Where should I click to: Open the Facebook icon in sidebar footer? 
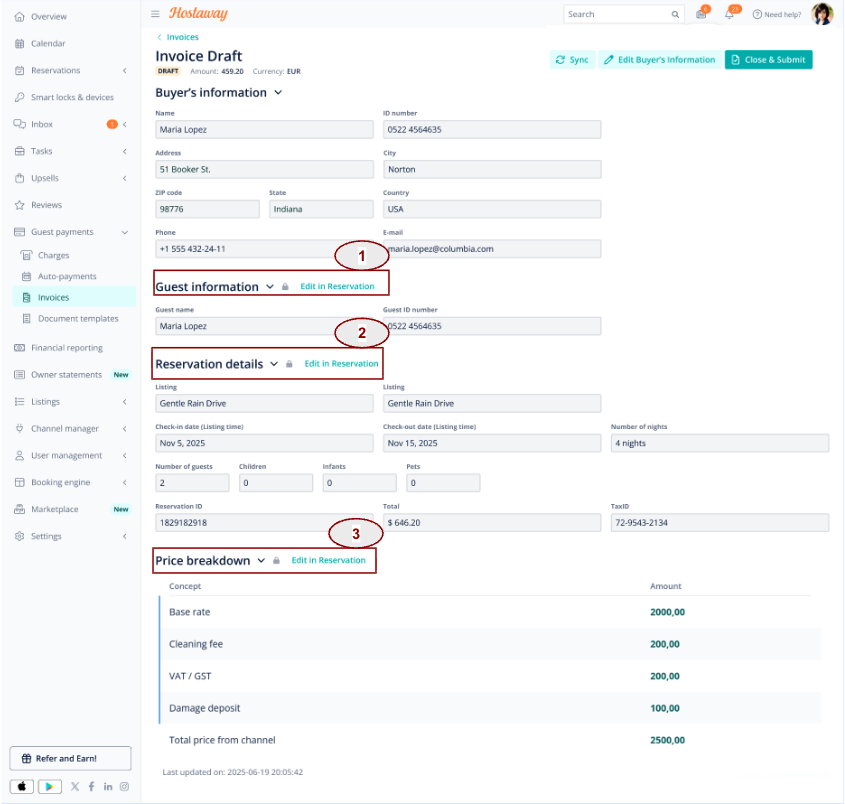click(92, 787)
